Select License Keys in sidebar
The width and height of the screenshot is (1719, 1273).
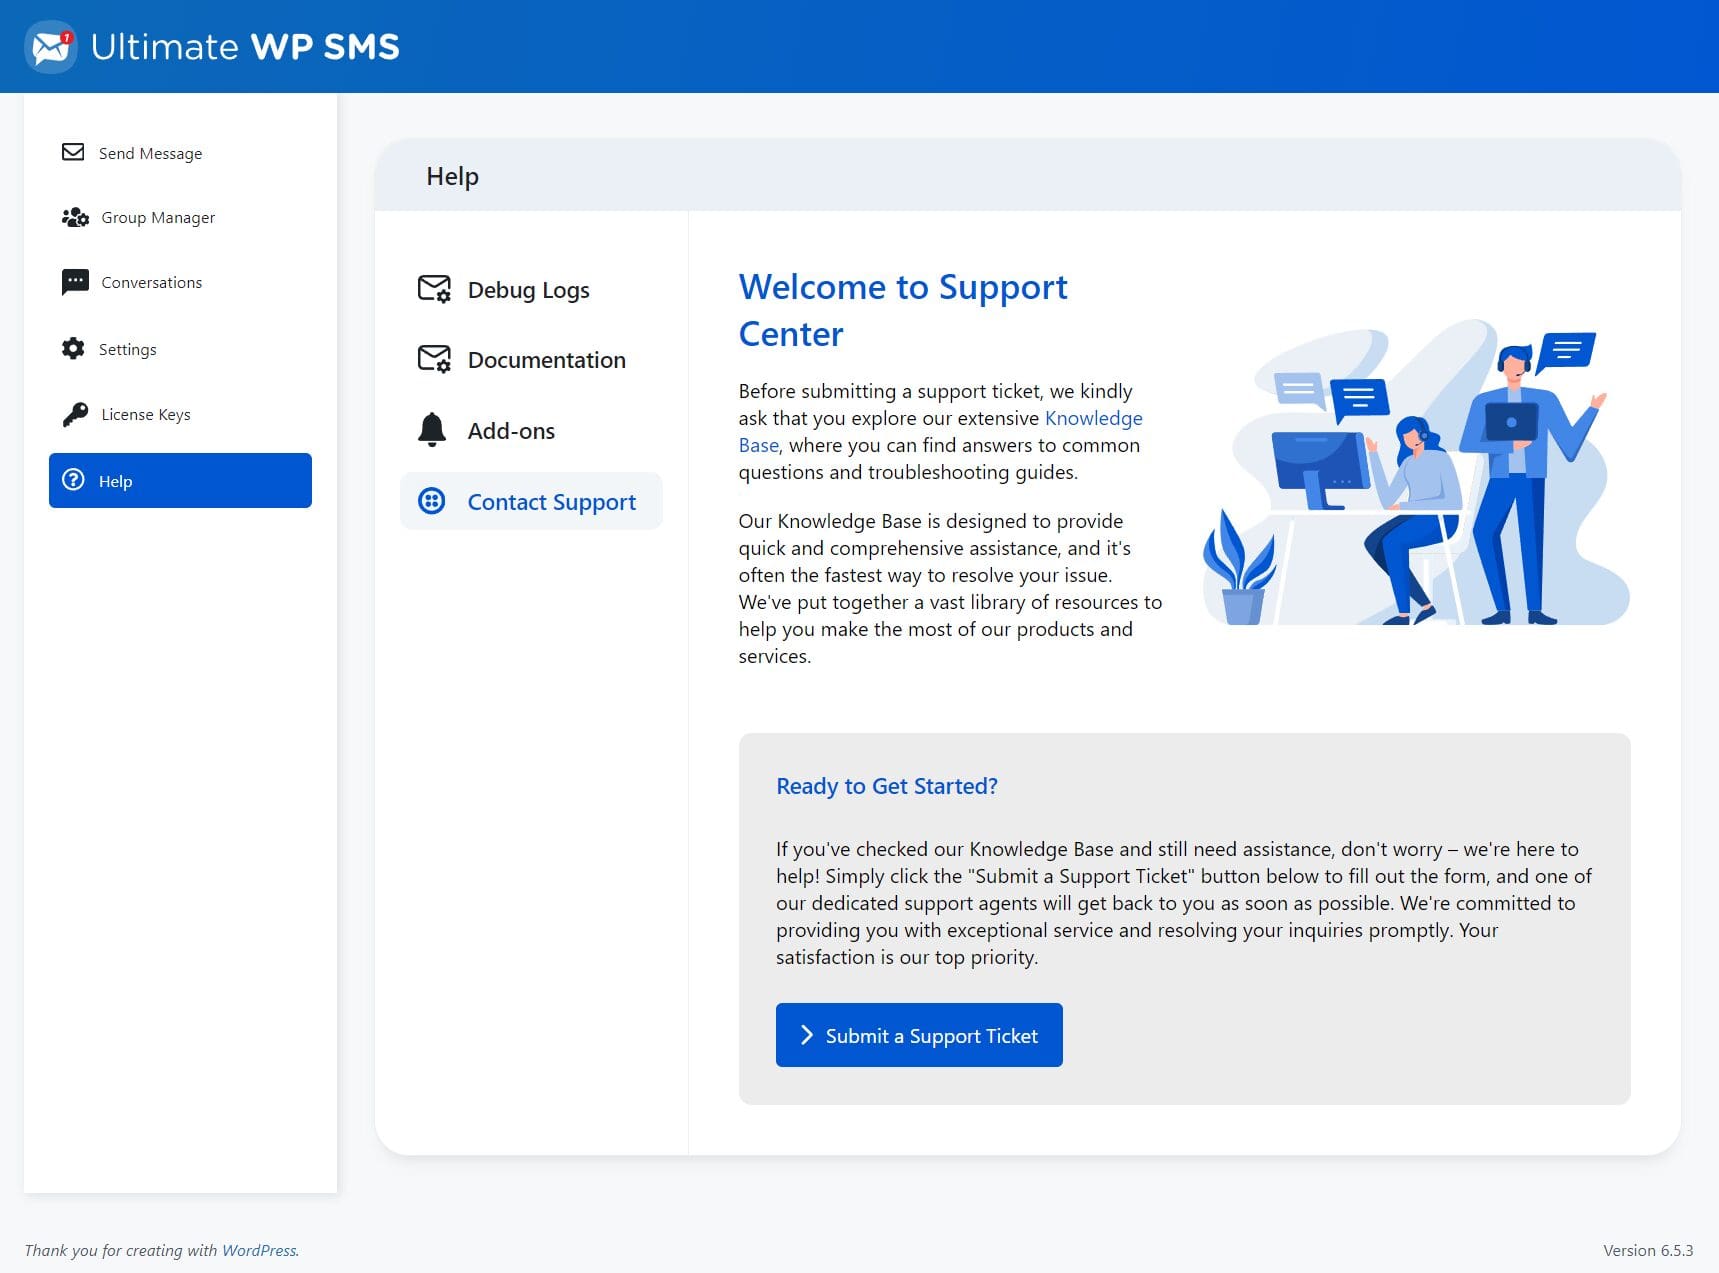pos(180,414)
